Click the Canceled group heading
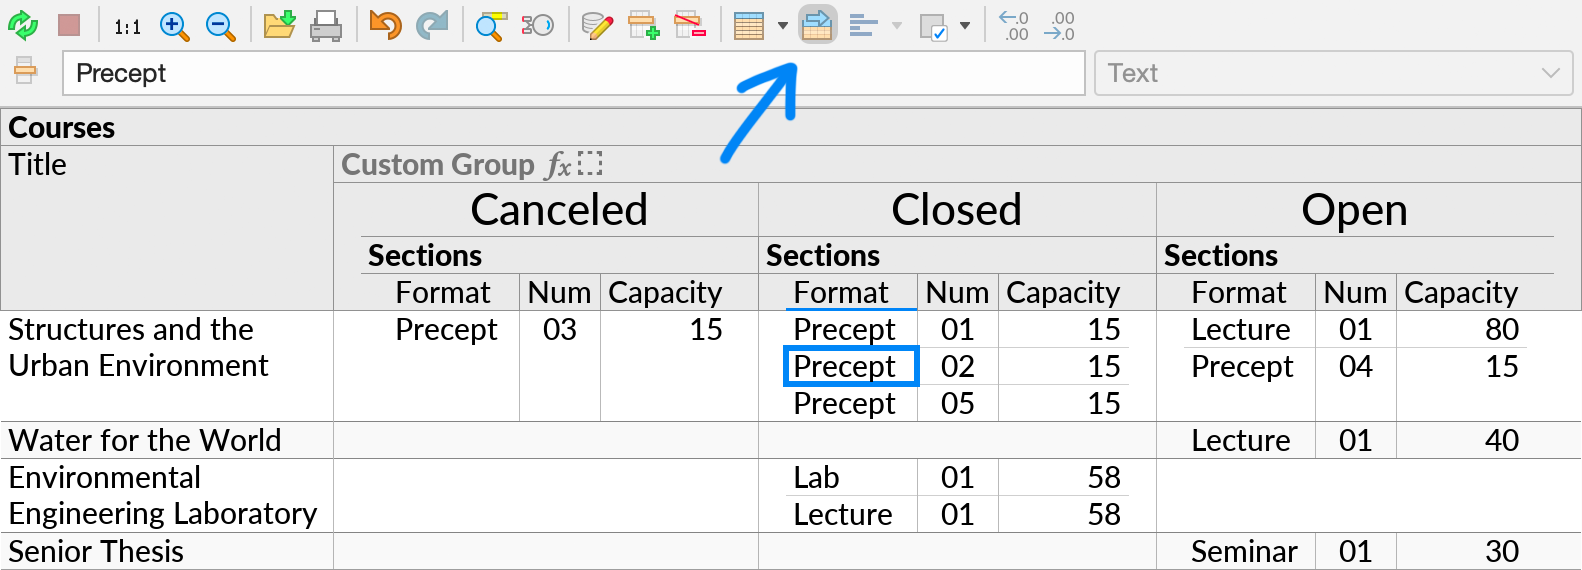The height and width of the screenshot is (570, 1582). tap(559, 210)
